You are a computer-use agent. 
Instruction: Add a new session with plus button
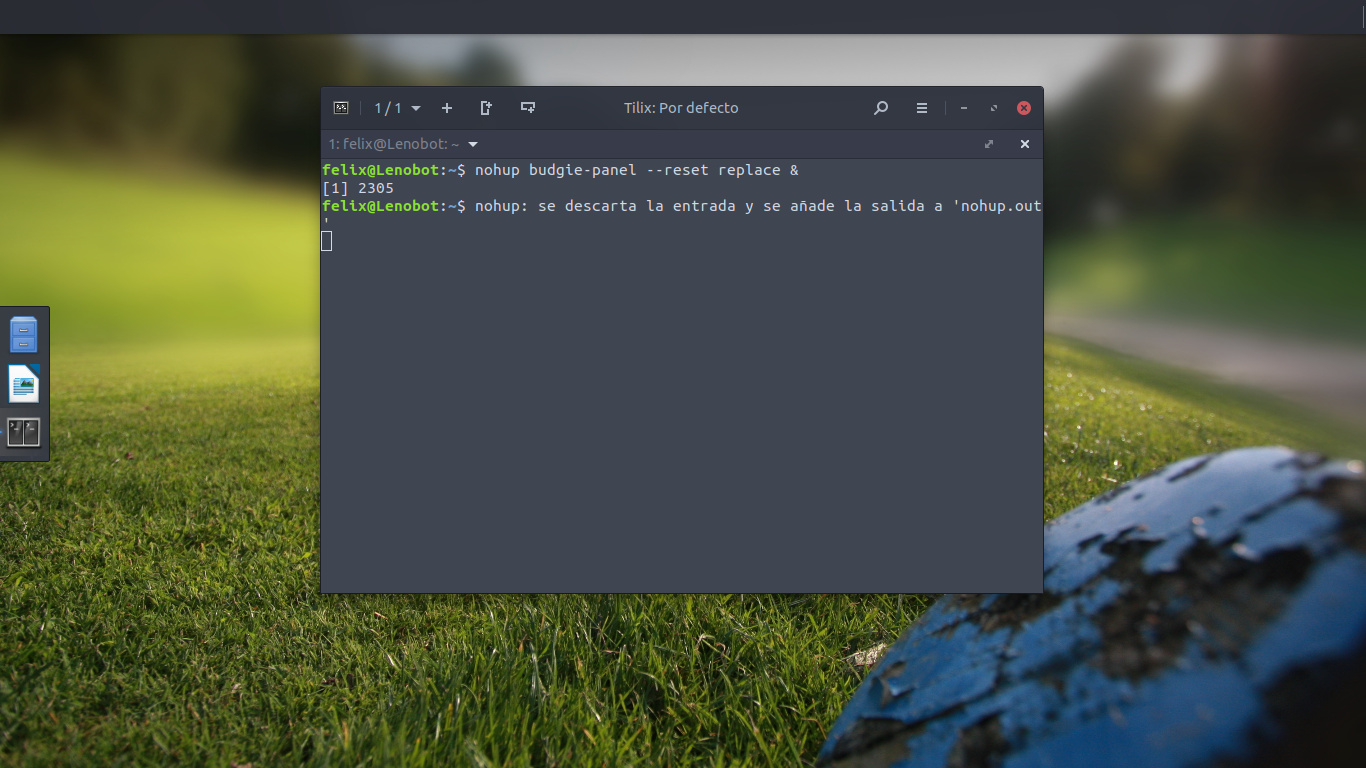pos(447,108)
